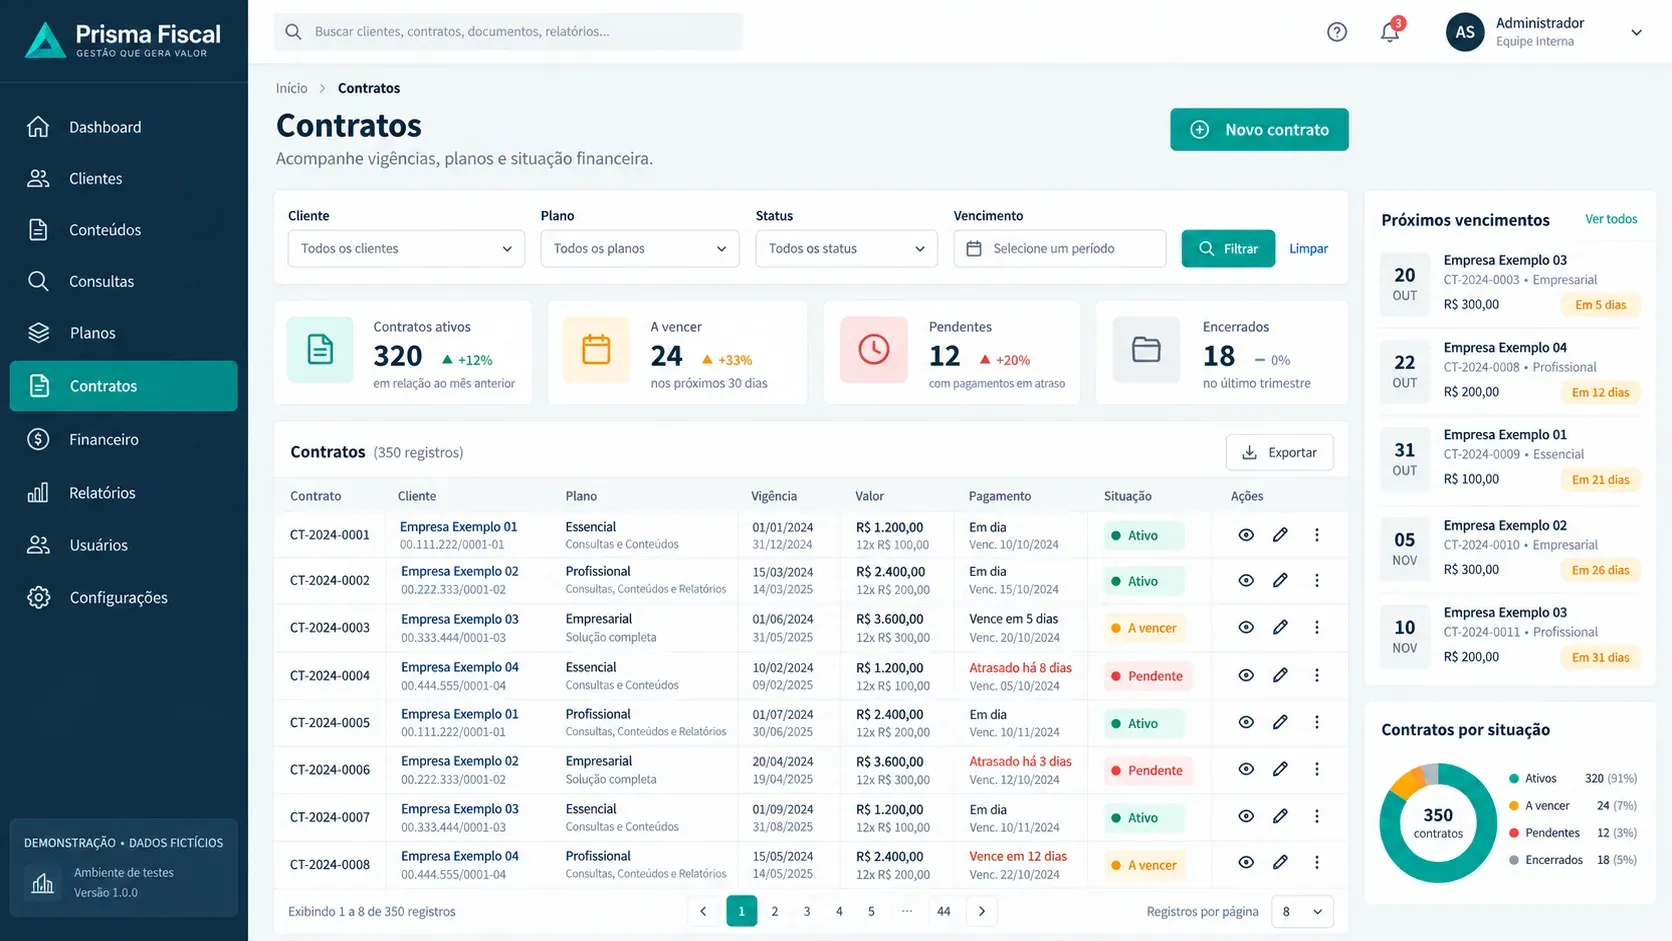View contract CT-2024-0006 with the eye icon
1672x941 pixels.
(1246, 769)
